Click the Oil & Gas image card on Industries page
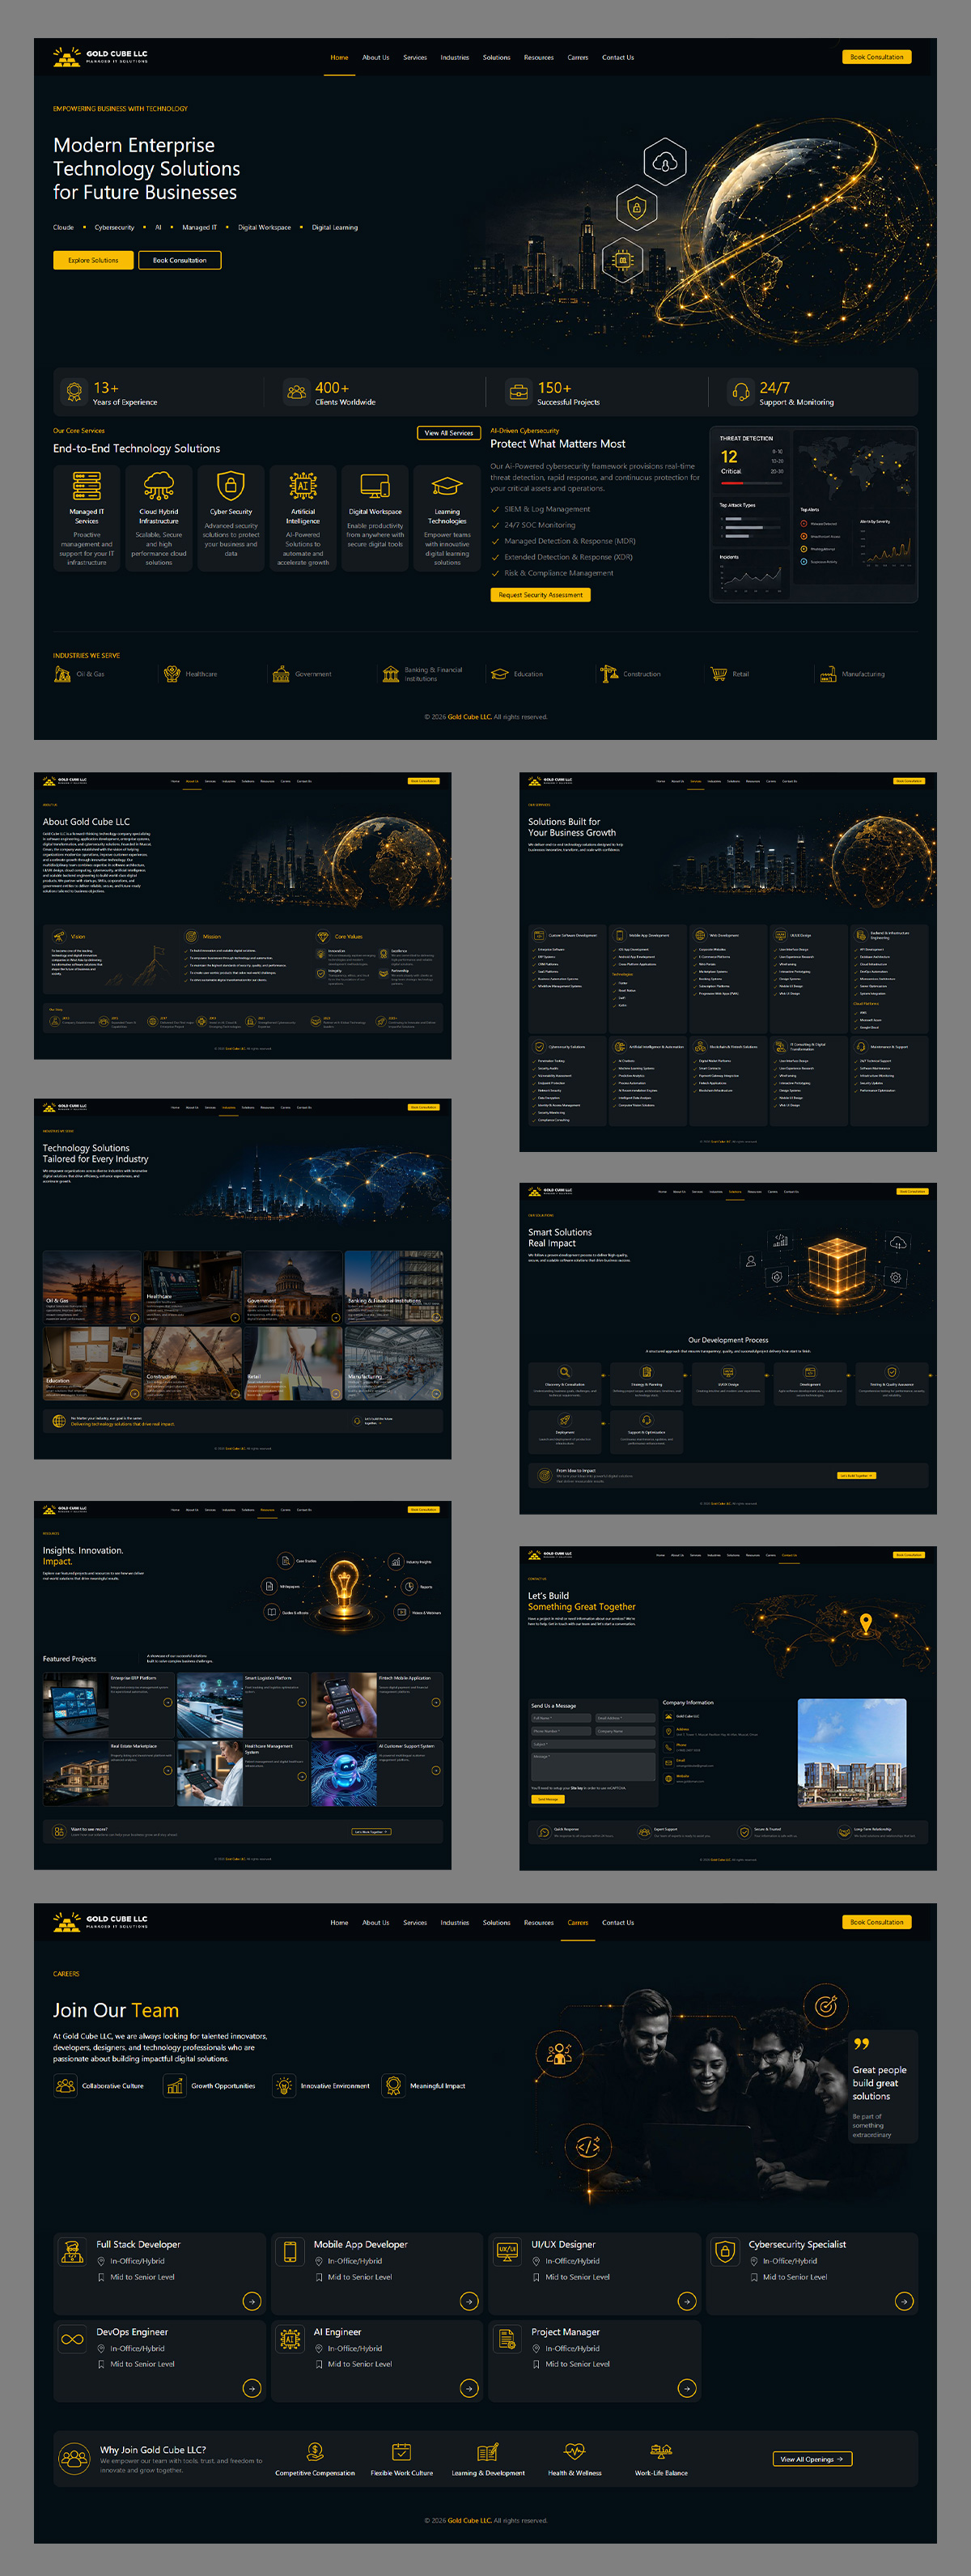 92,1287
